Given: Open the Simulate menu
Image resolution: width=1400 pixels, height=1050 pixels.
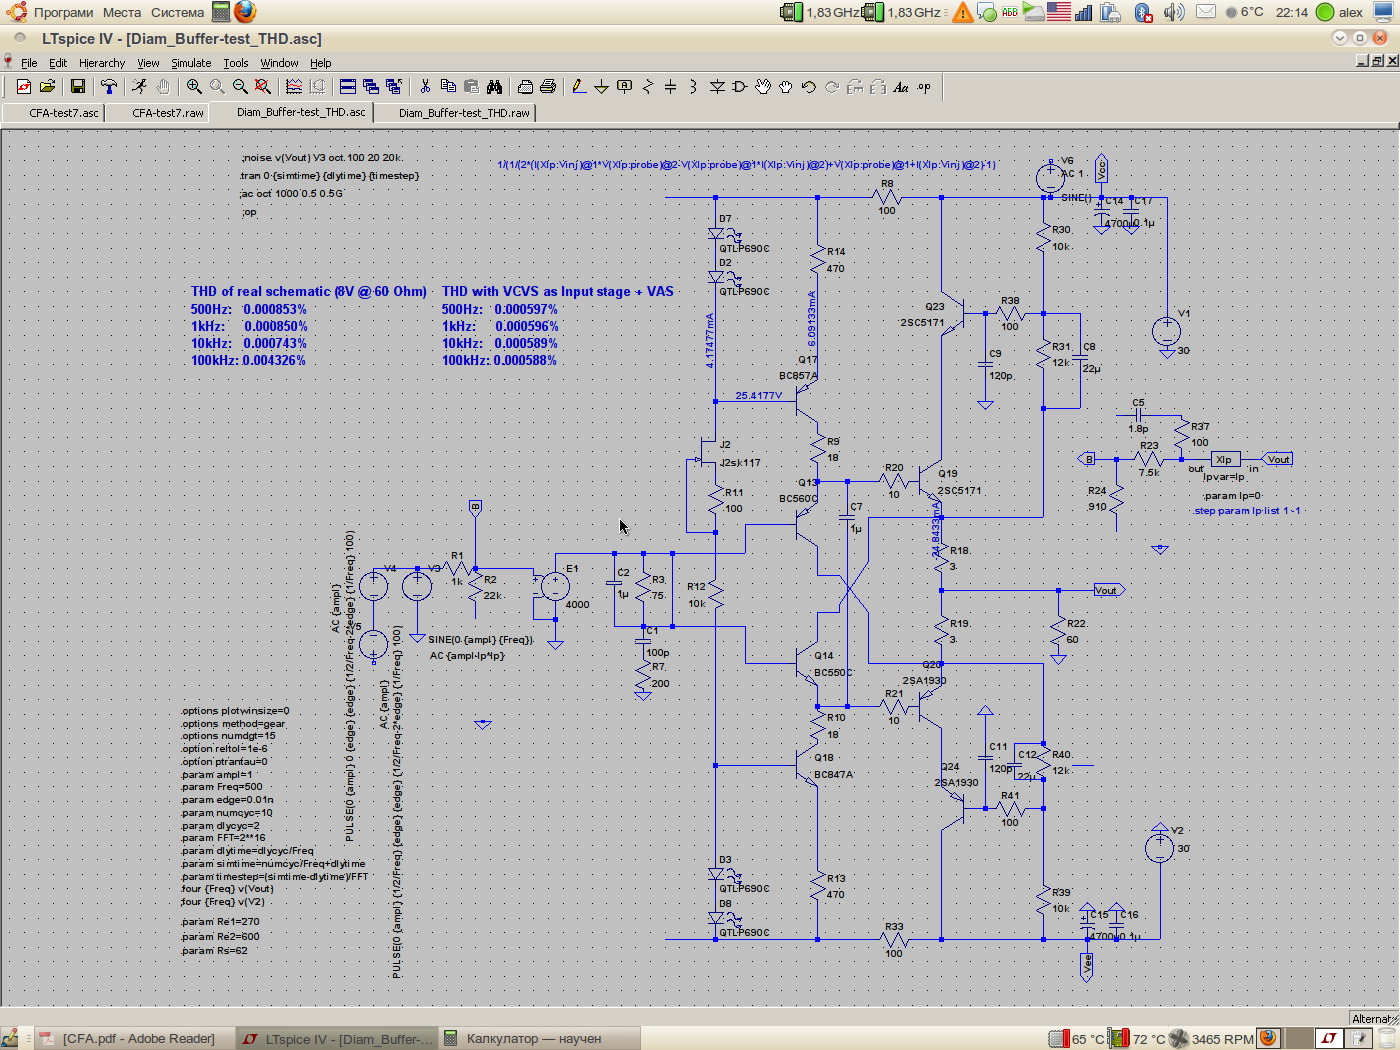Looking at the screenshot, I should pyautogui.click(x=191, y=63).
